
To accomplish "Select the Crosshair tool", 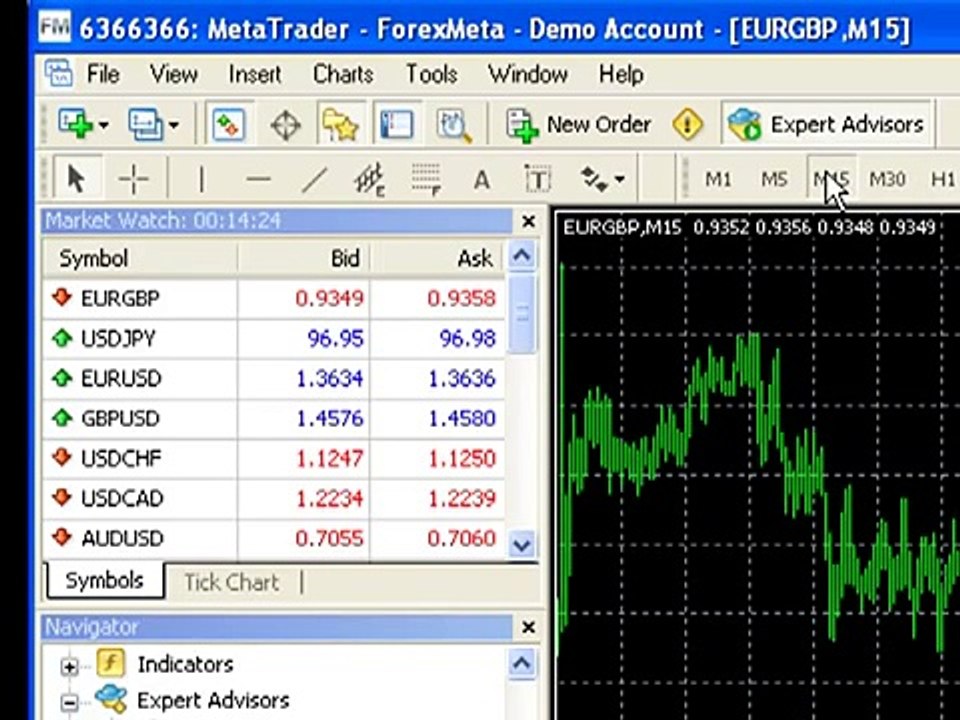I will click(x=133, y=179).
